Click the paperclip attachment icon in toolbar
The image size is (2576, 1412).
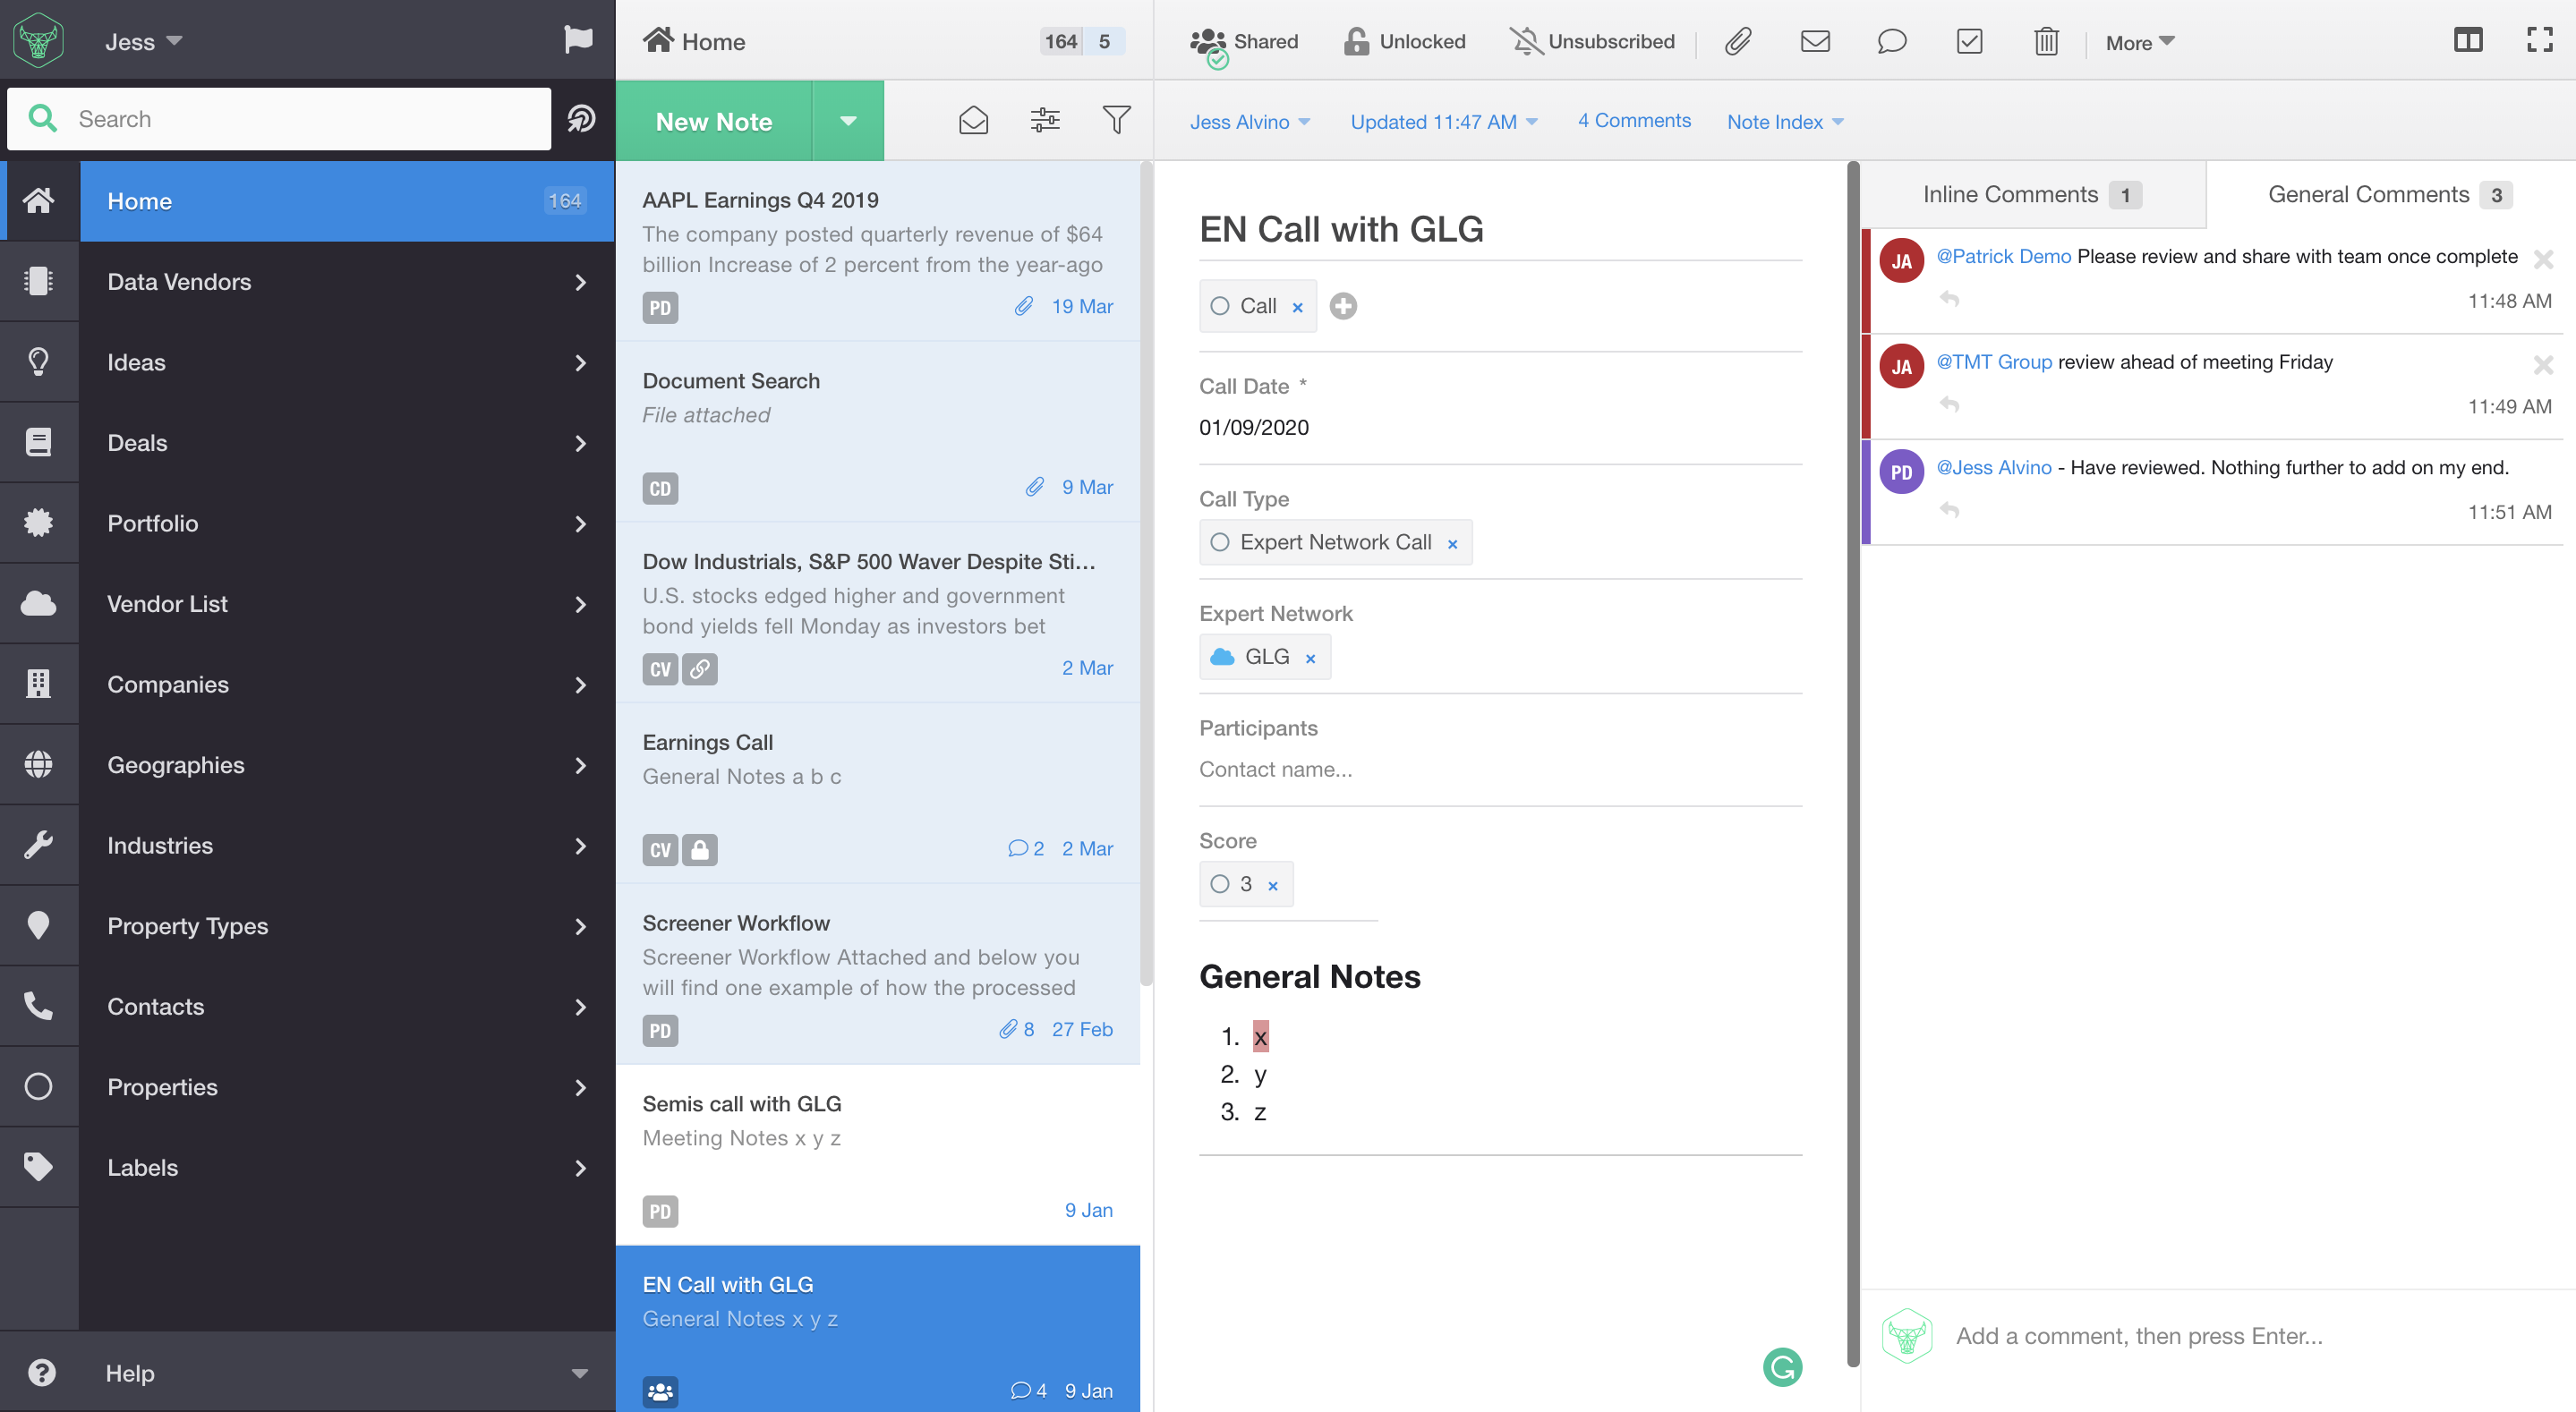coord(1738,42)
